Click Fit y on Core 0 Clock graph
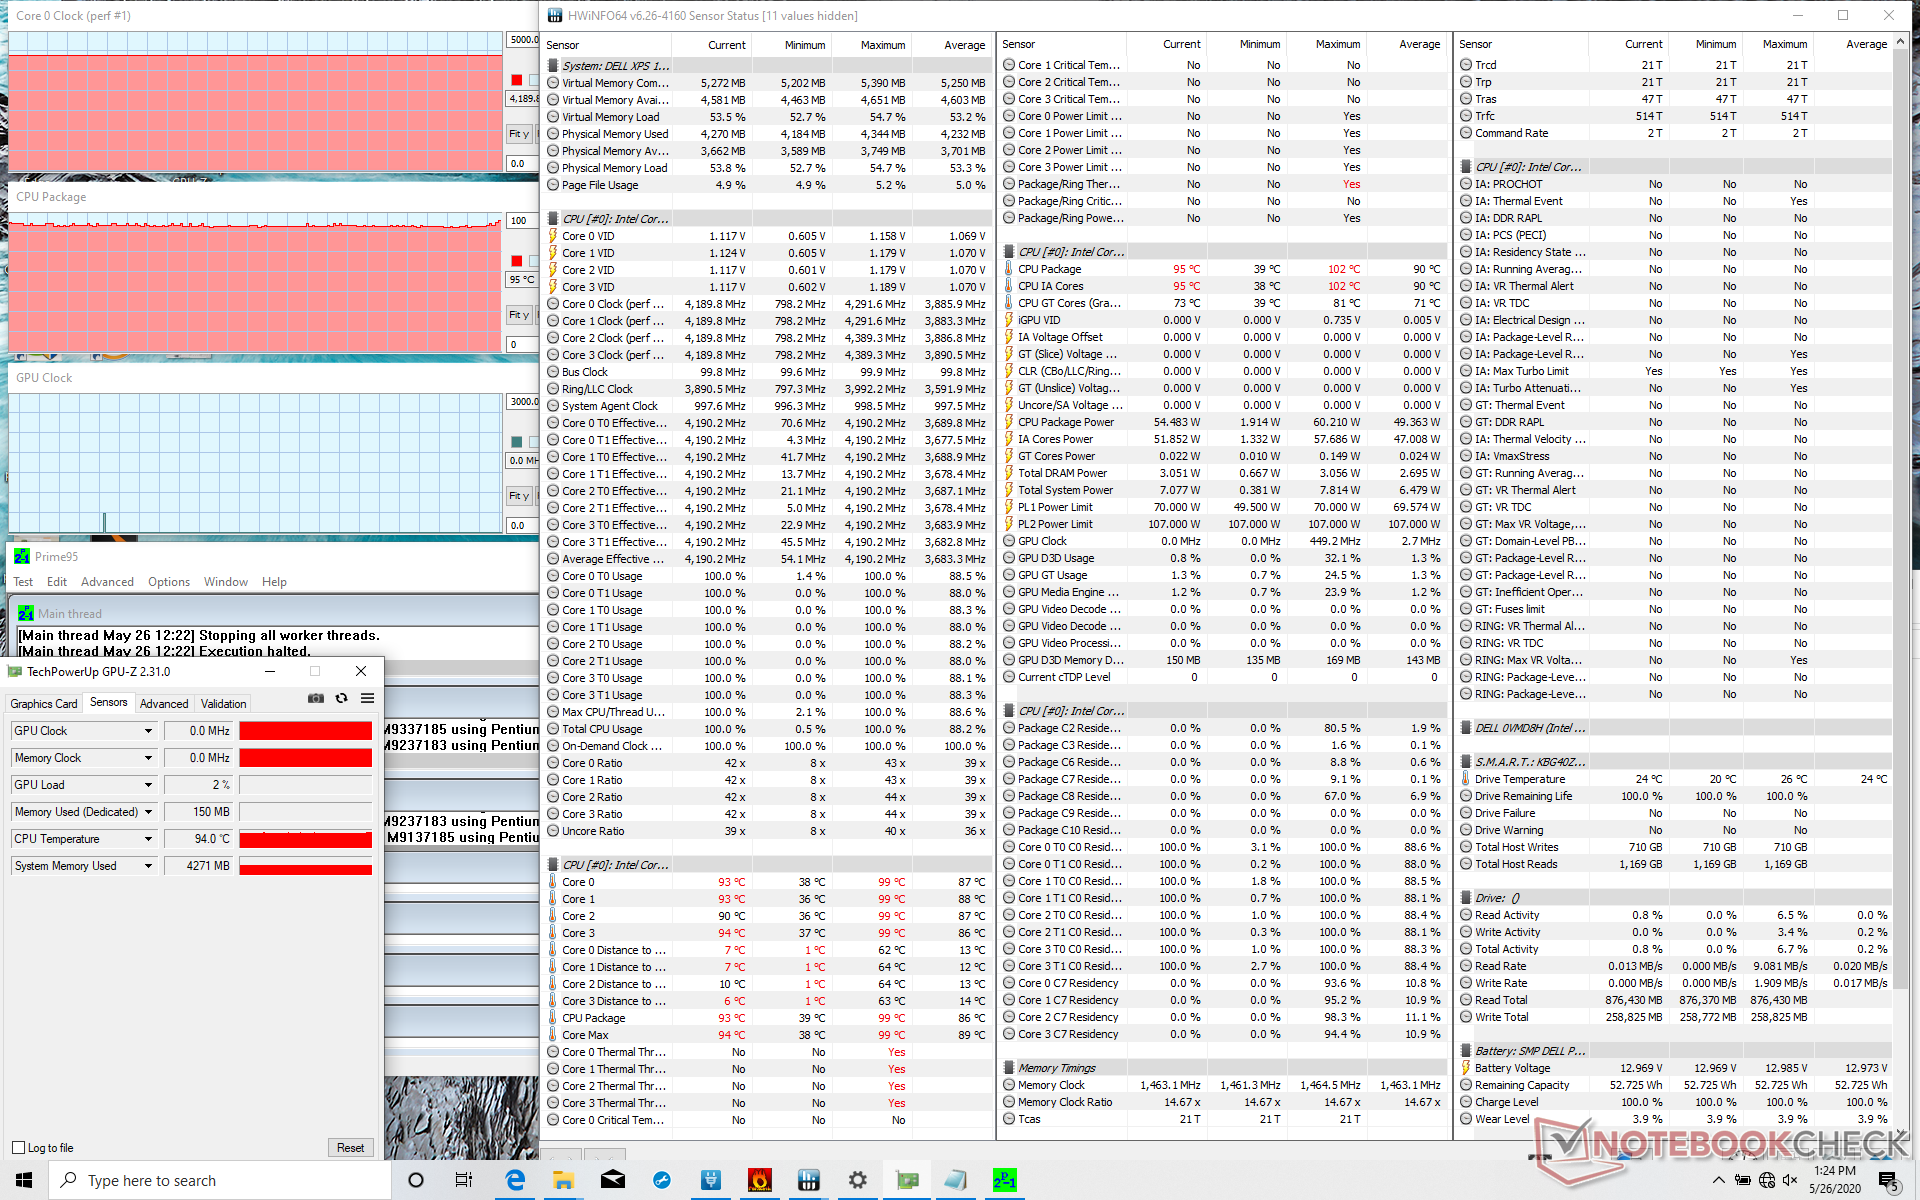 pyautogui.click(x=519, y=134)
